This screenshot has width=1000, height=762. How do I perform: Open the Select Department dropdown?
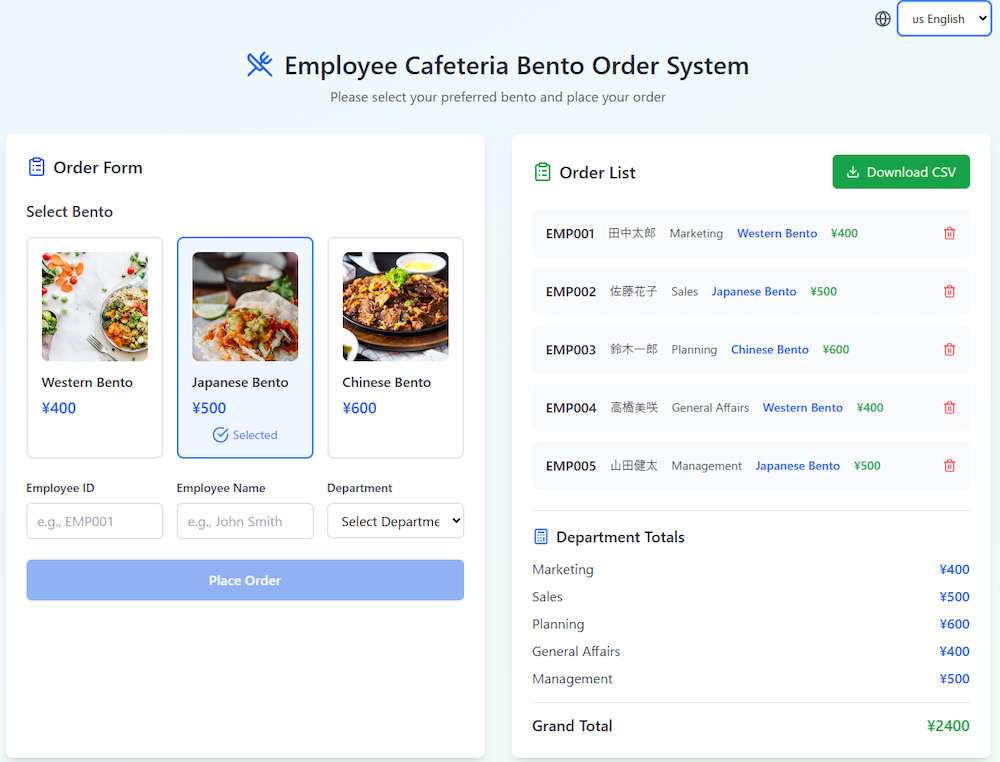(x=395, y=521)
